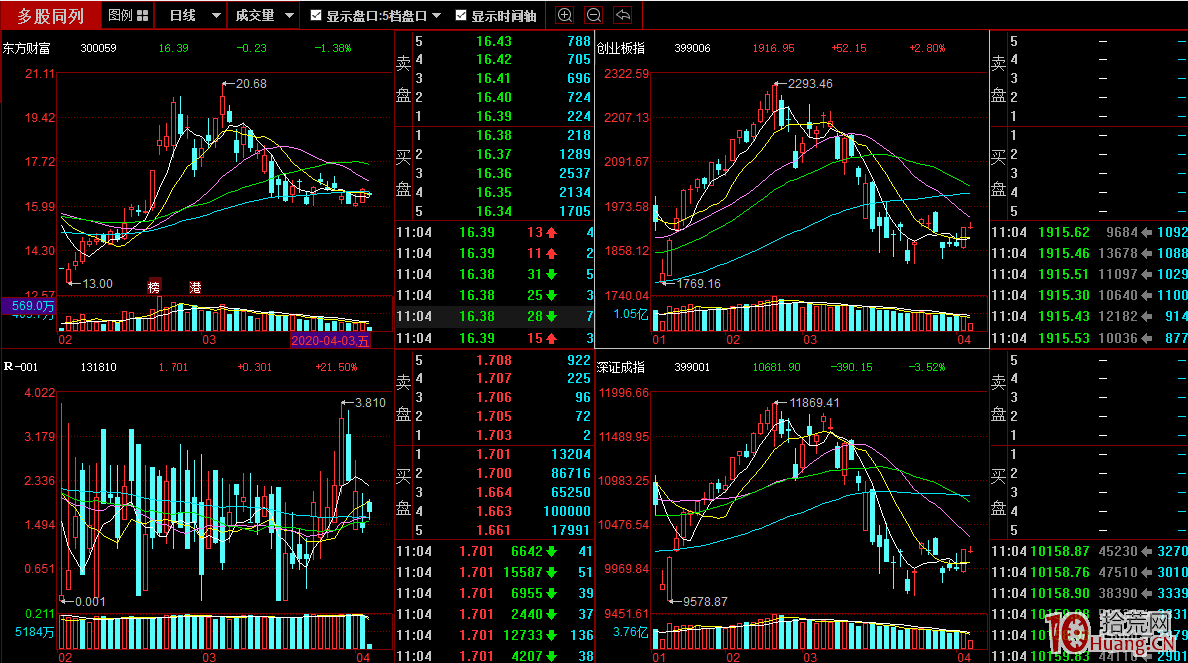The image size is (1188, 663).
Task: Click the 1769.16 low marker on 创业板指
Action: [x=699, y=283]
